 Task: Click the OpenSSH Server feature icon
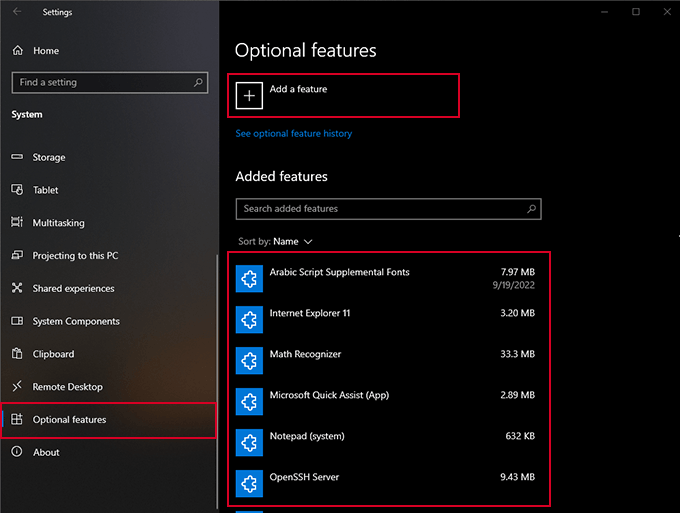pyautogui.click(x=249, y=484)
